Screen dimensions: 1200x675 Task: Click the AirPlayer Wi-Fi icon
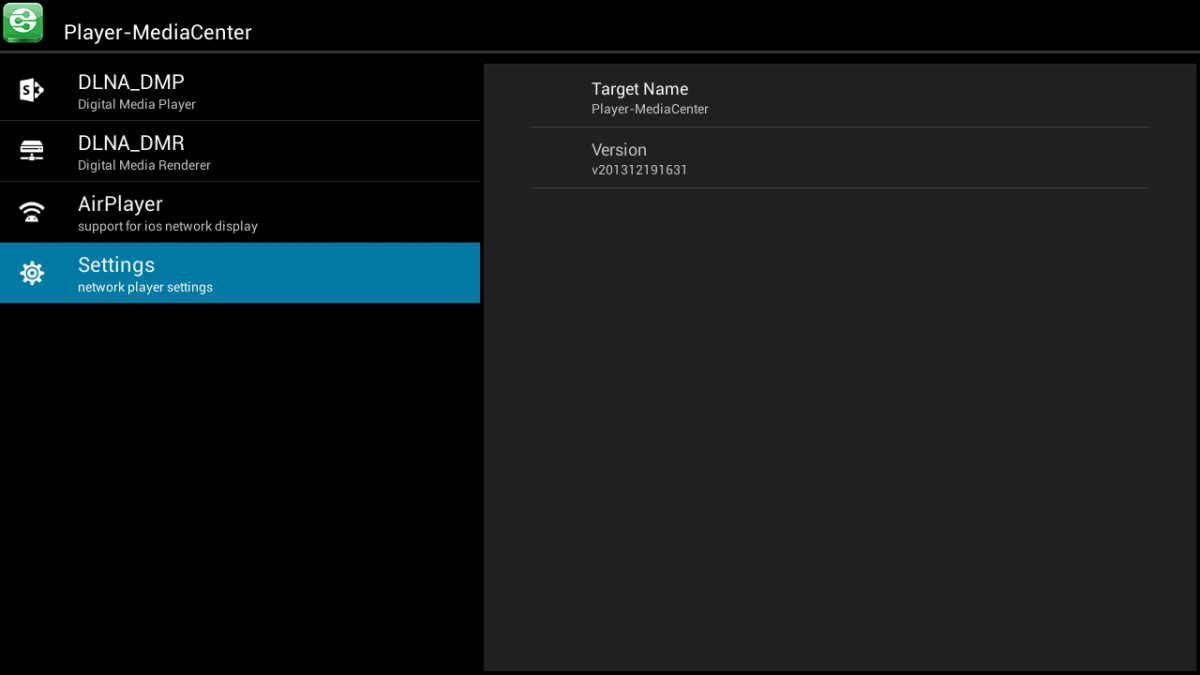(32, 212)
